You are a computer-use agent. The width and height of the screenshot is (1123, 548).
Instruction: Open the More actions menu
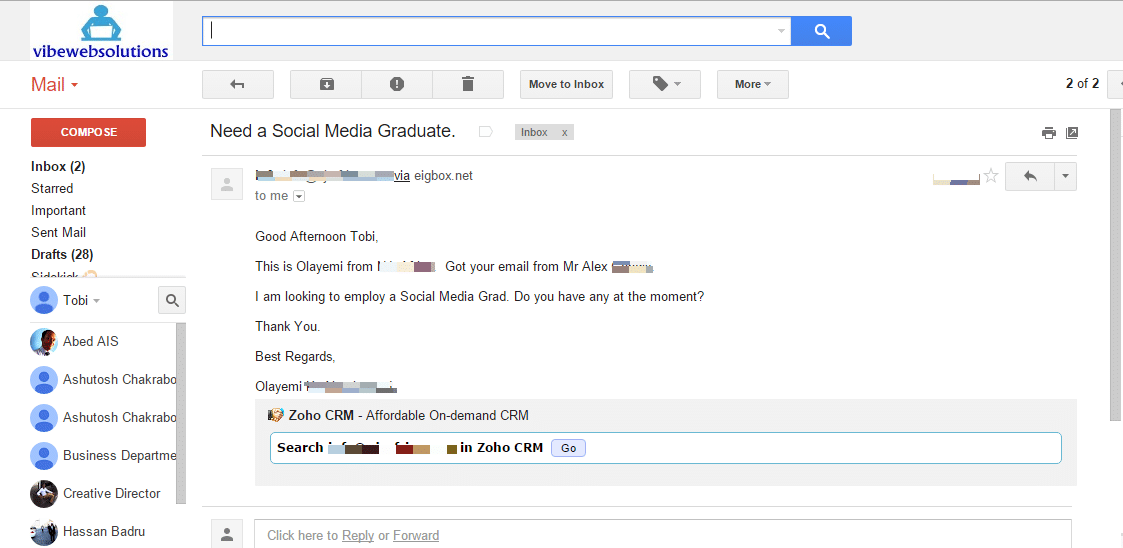(753, 84)
